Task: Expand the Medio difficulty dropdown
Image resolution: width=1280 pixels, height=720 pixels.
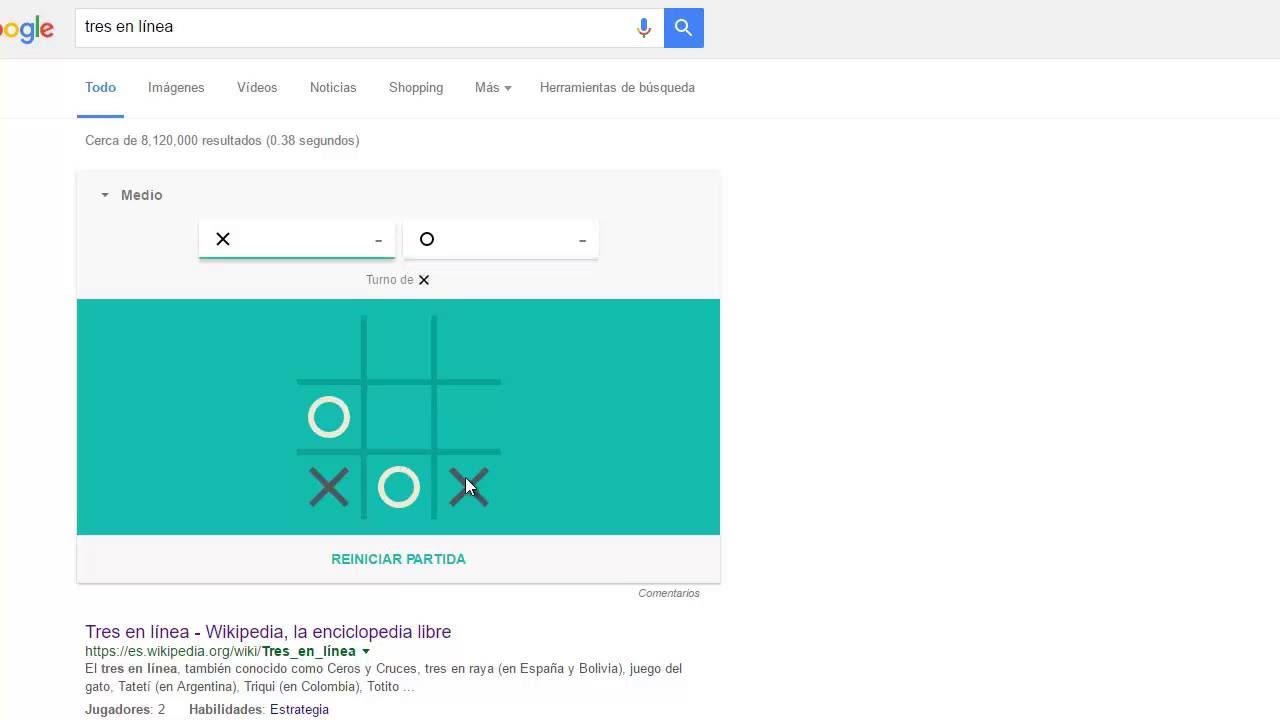Action: [x=132, y=195]
